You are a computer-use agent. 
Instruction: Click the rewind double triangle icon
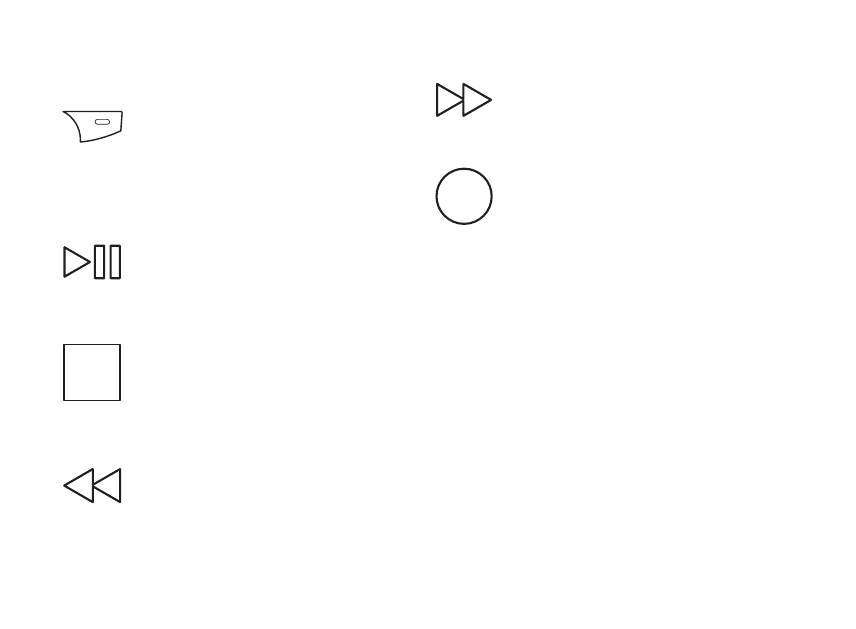92,485
